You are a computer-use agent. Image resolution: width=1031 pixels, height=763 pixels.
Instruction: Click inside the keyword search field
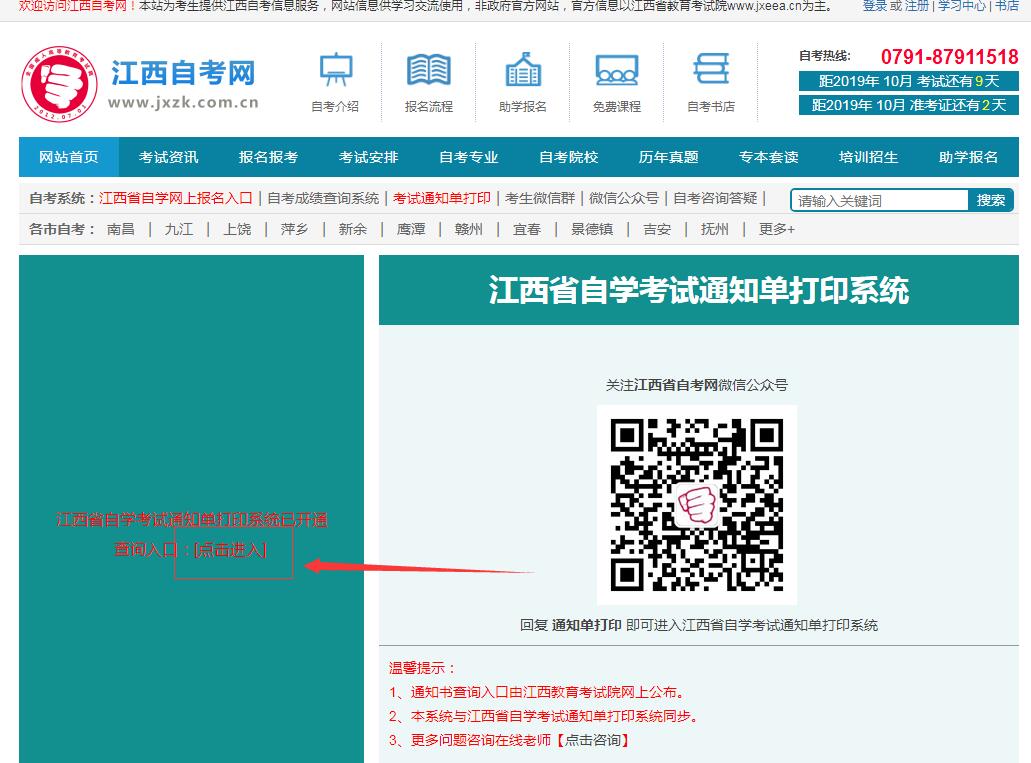881,201
